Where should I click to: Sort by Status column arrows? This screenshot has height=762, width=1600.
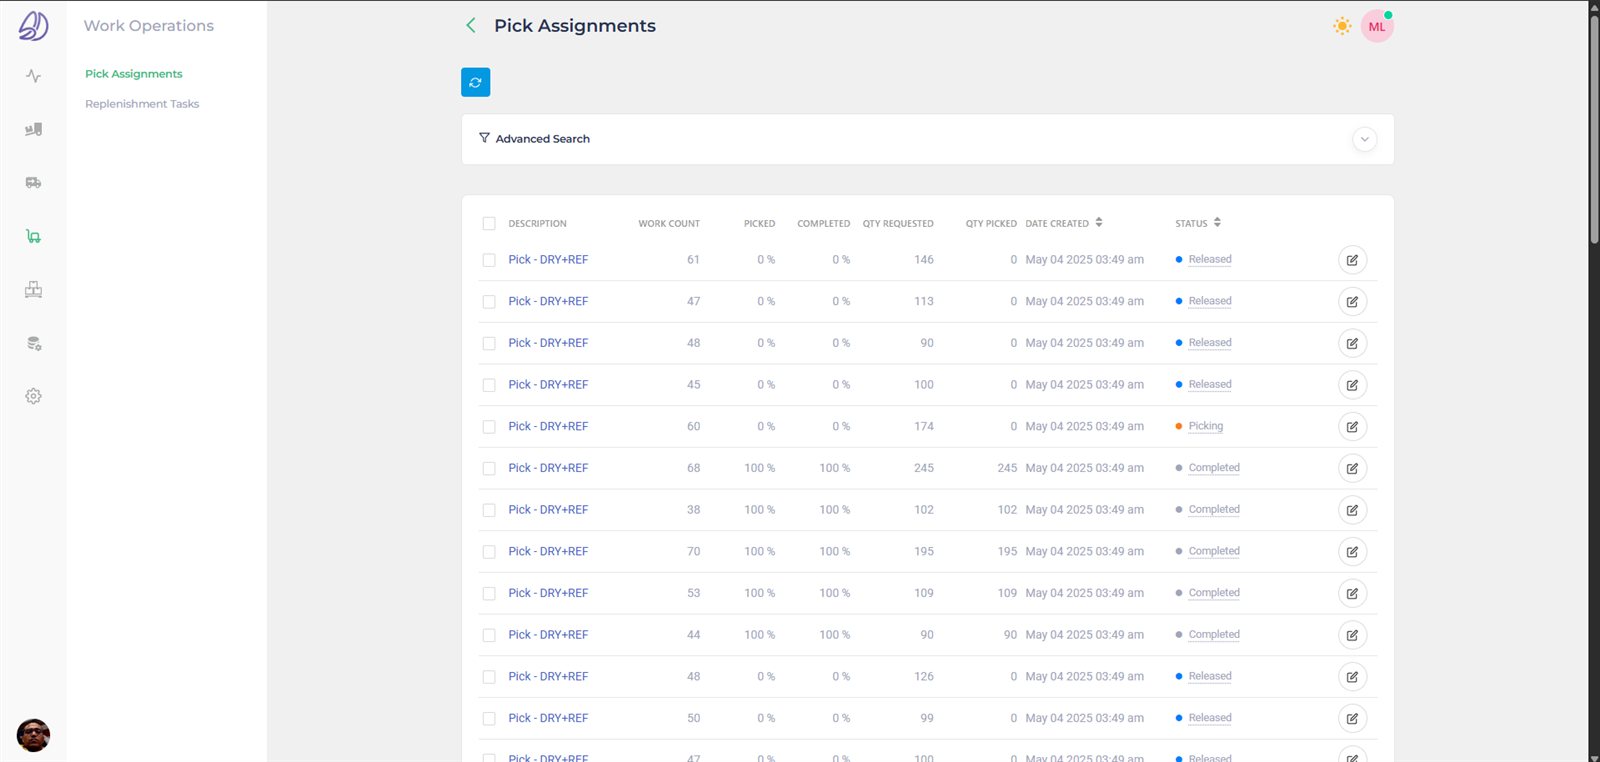click(1217, 222)
